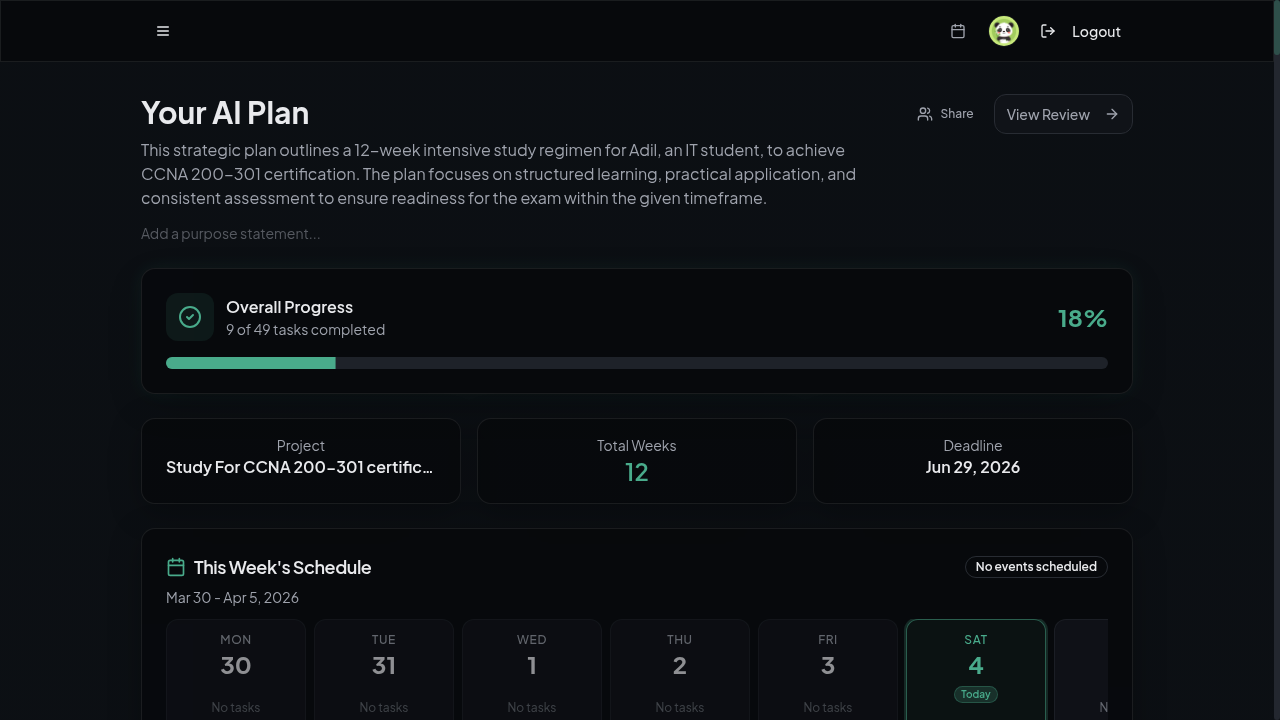Click the arrow inside the View Review button
This screenshot has width=1280, height=720.
(1112, 114)
